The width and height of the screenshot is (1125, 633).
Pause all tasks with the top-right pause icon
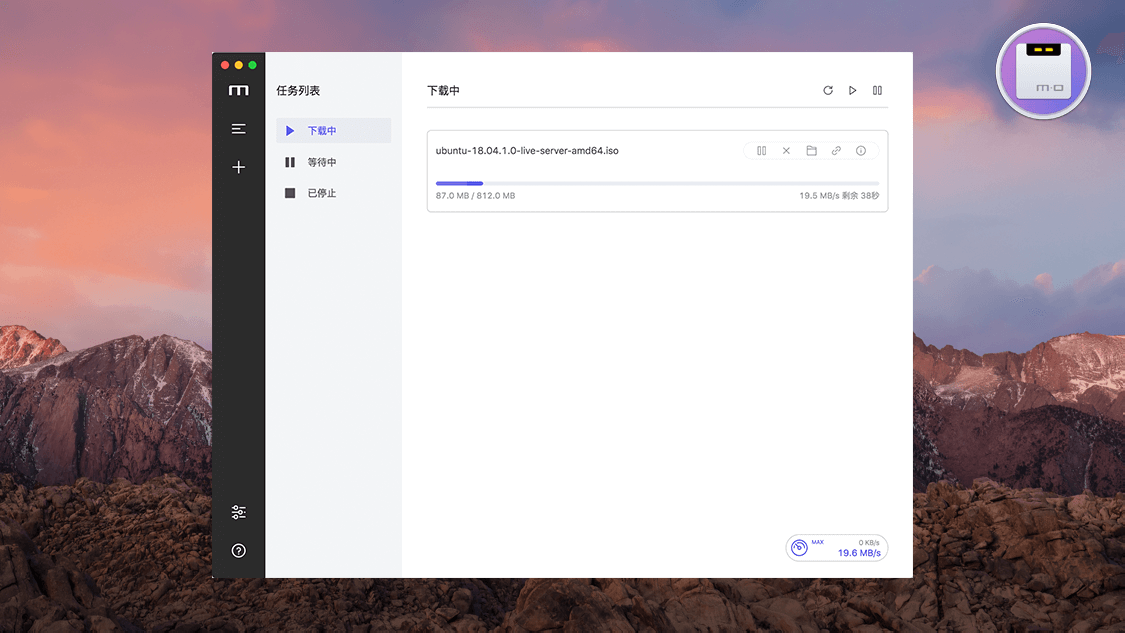(877, 91)
